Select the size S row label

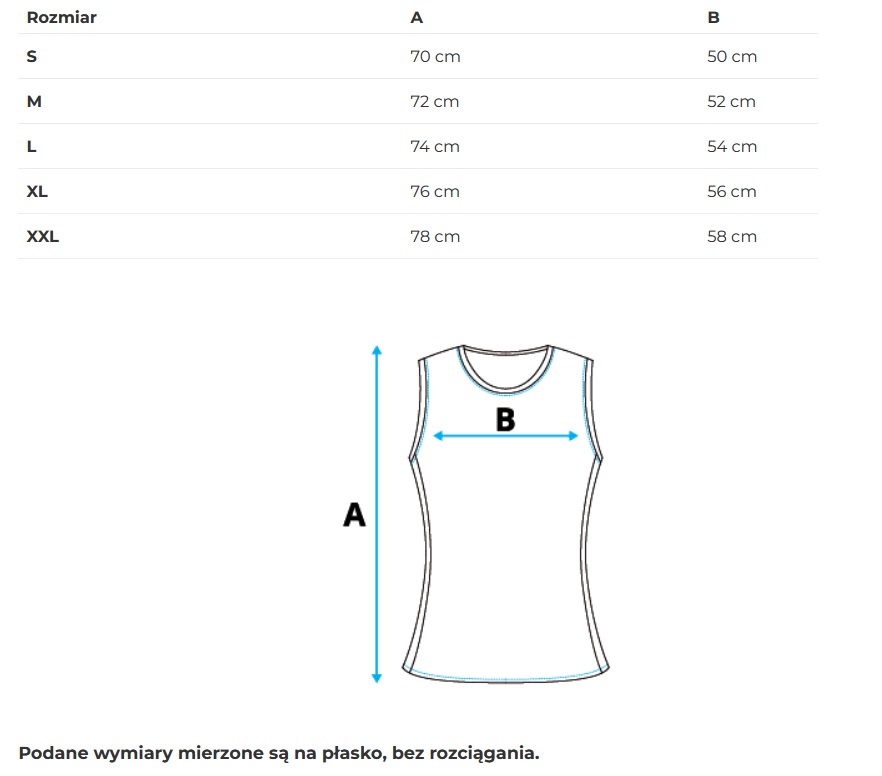click(x=32, y=57)
